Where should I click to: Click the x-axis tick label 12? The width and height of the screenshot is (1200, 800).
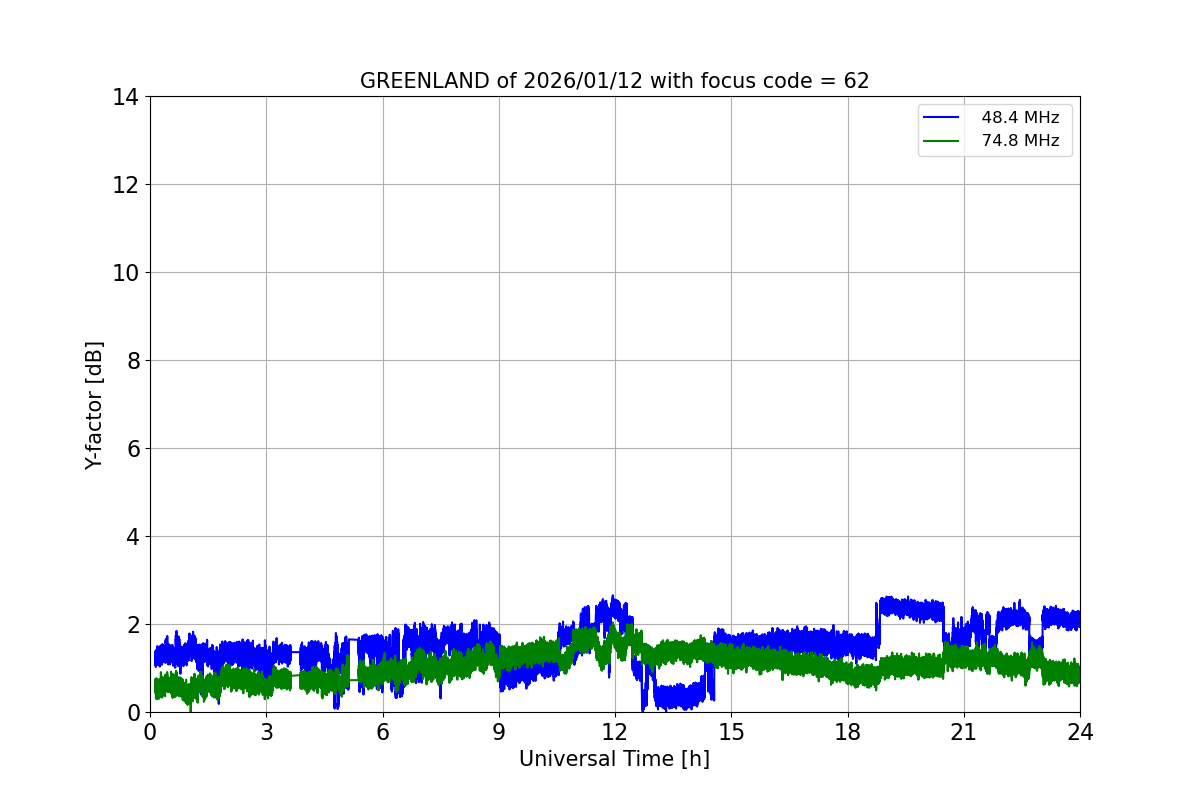coord(615,732)
